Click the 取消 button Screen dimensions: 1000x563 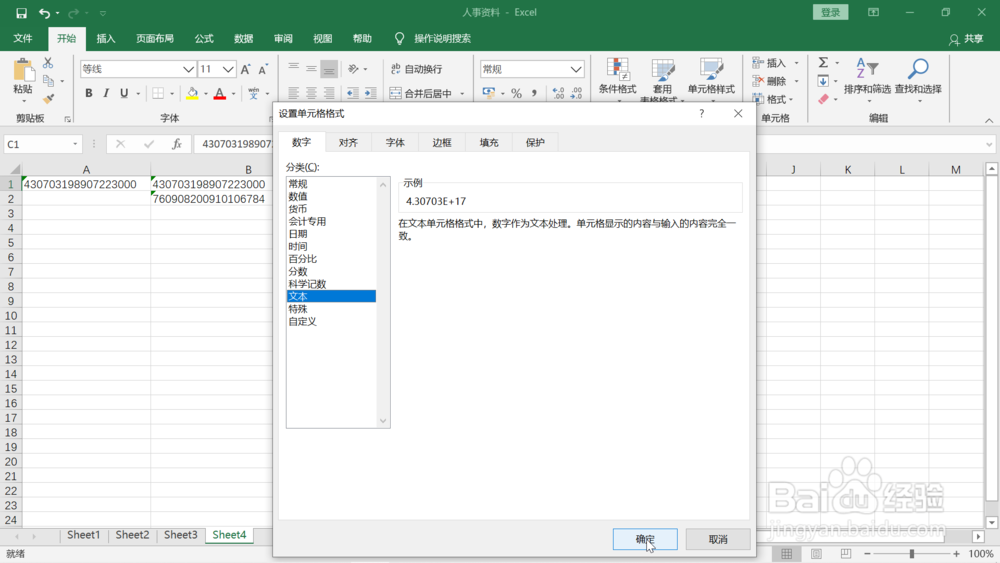[x=718, y=539]
